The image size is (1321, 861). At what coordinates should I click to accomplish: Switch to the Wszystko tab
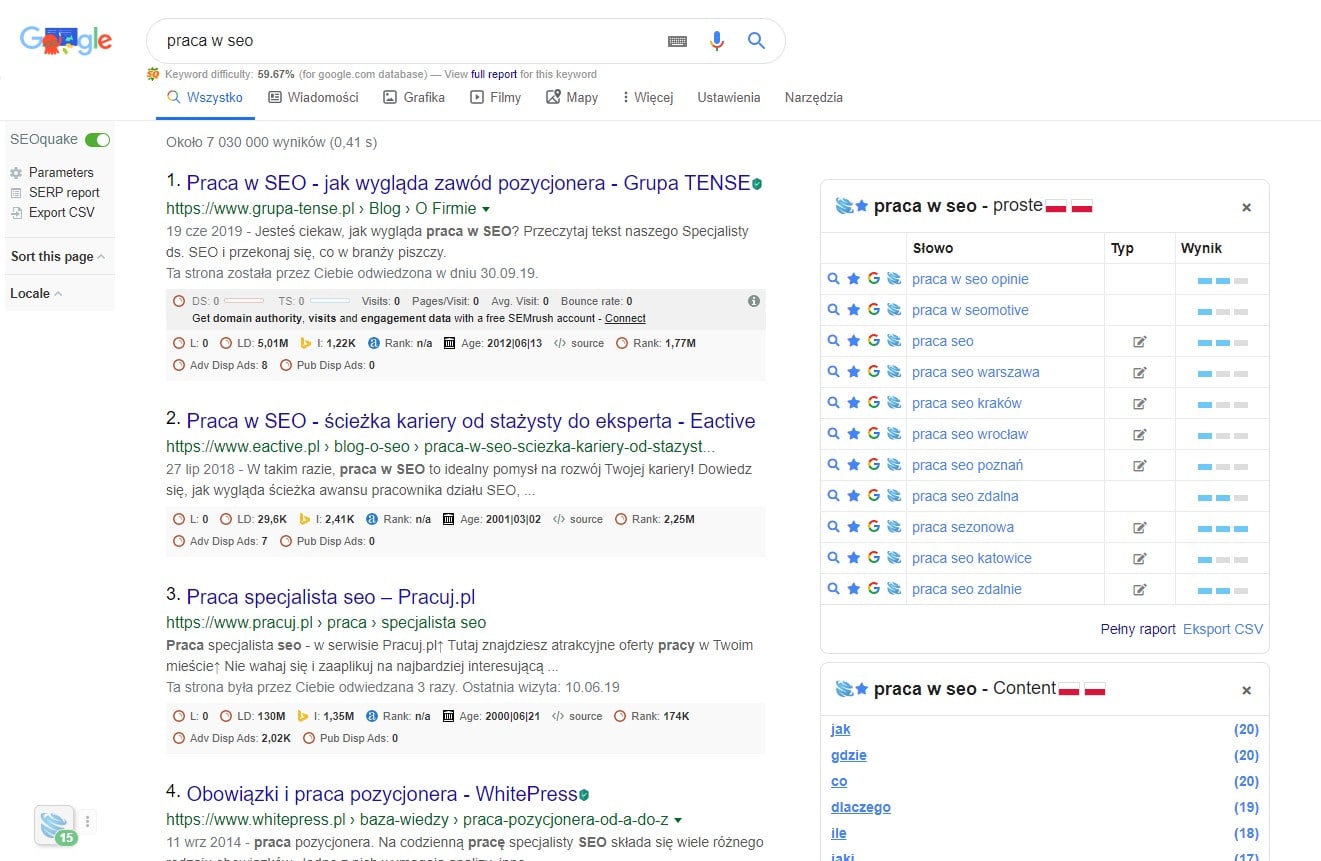205,97
